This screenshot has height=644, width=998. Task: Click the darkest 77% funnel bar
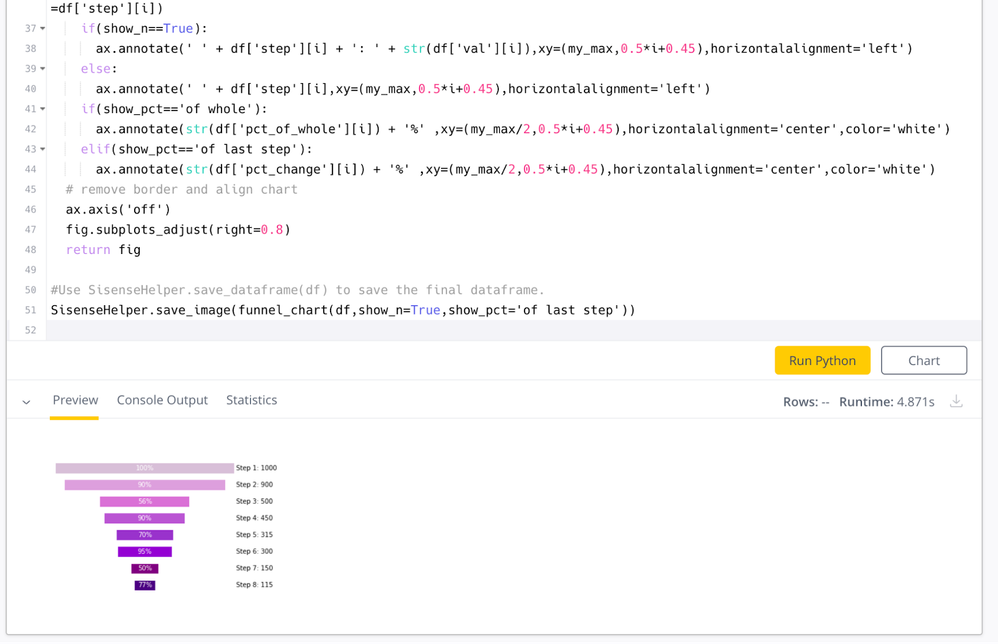(145, 585)
